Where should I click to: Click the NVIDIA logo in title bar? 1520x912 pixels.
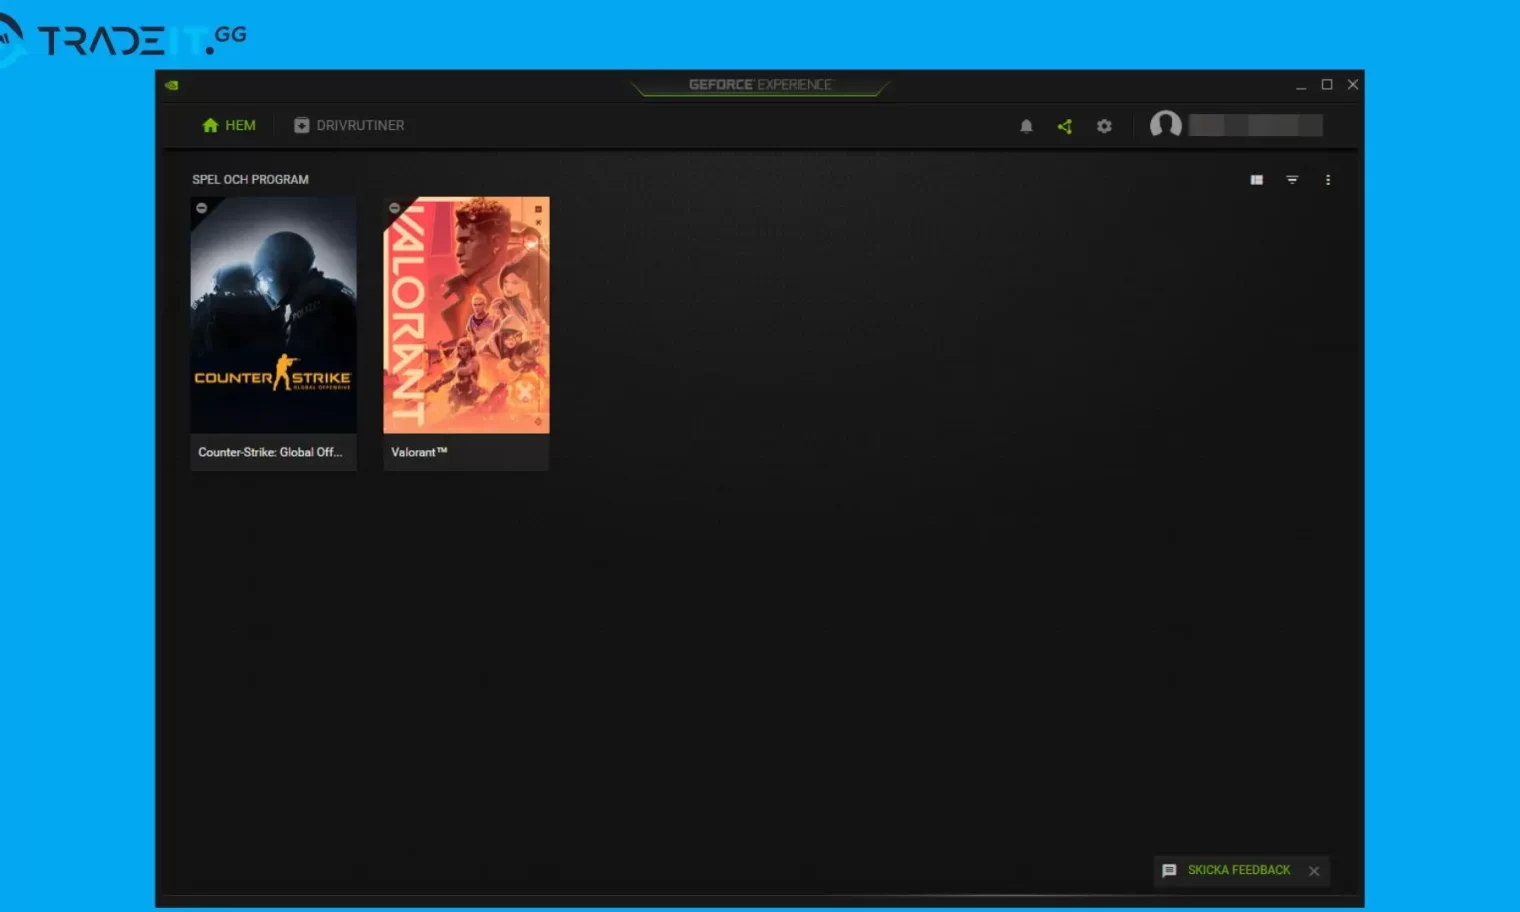click(x=172, y=85)
